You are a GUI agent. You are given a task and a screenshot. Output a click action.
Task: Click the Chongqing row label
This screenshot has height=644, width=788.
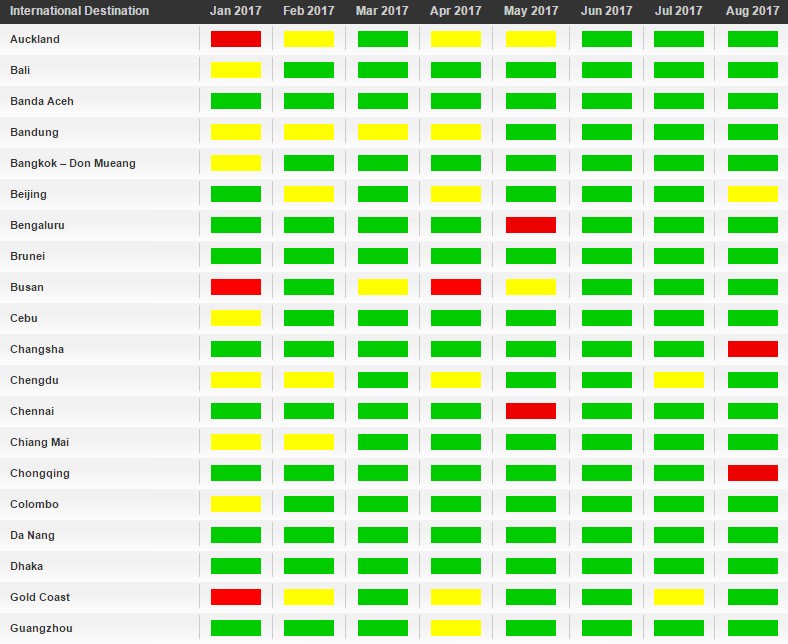(x=40, y=473)
